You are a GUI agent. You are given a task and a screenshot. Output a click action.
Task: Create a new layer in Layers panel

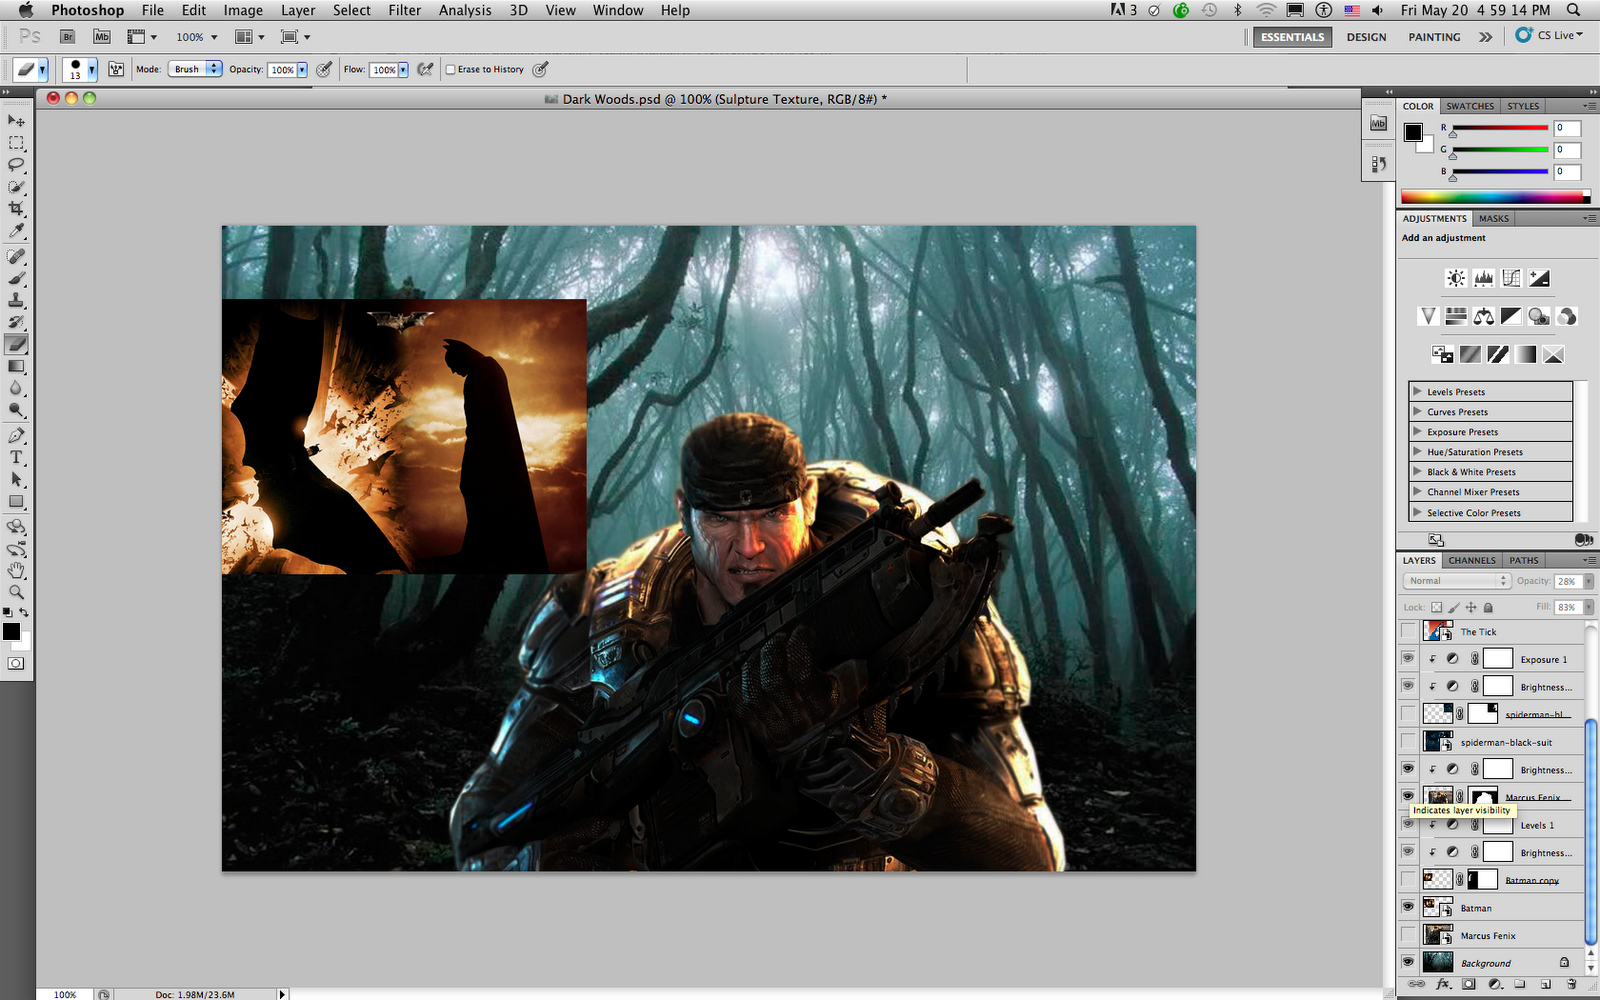coord(1546,984)
